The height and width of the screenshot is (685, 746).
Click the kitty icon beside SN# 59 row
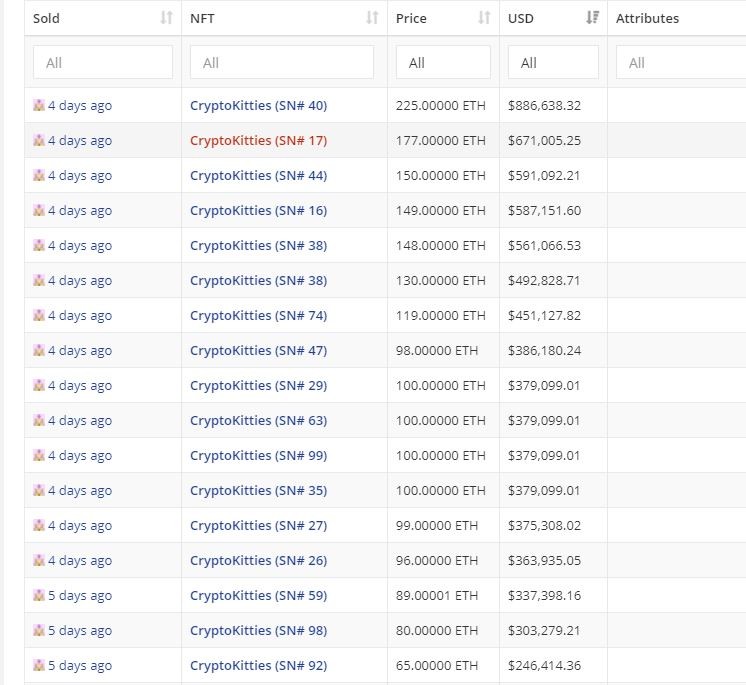coord(39,595)
